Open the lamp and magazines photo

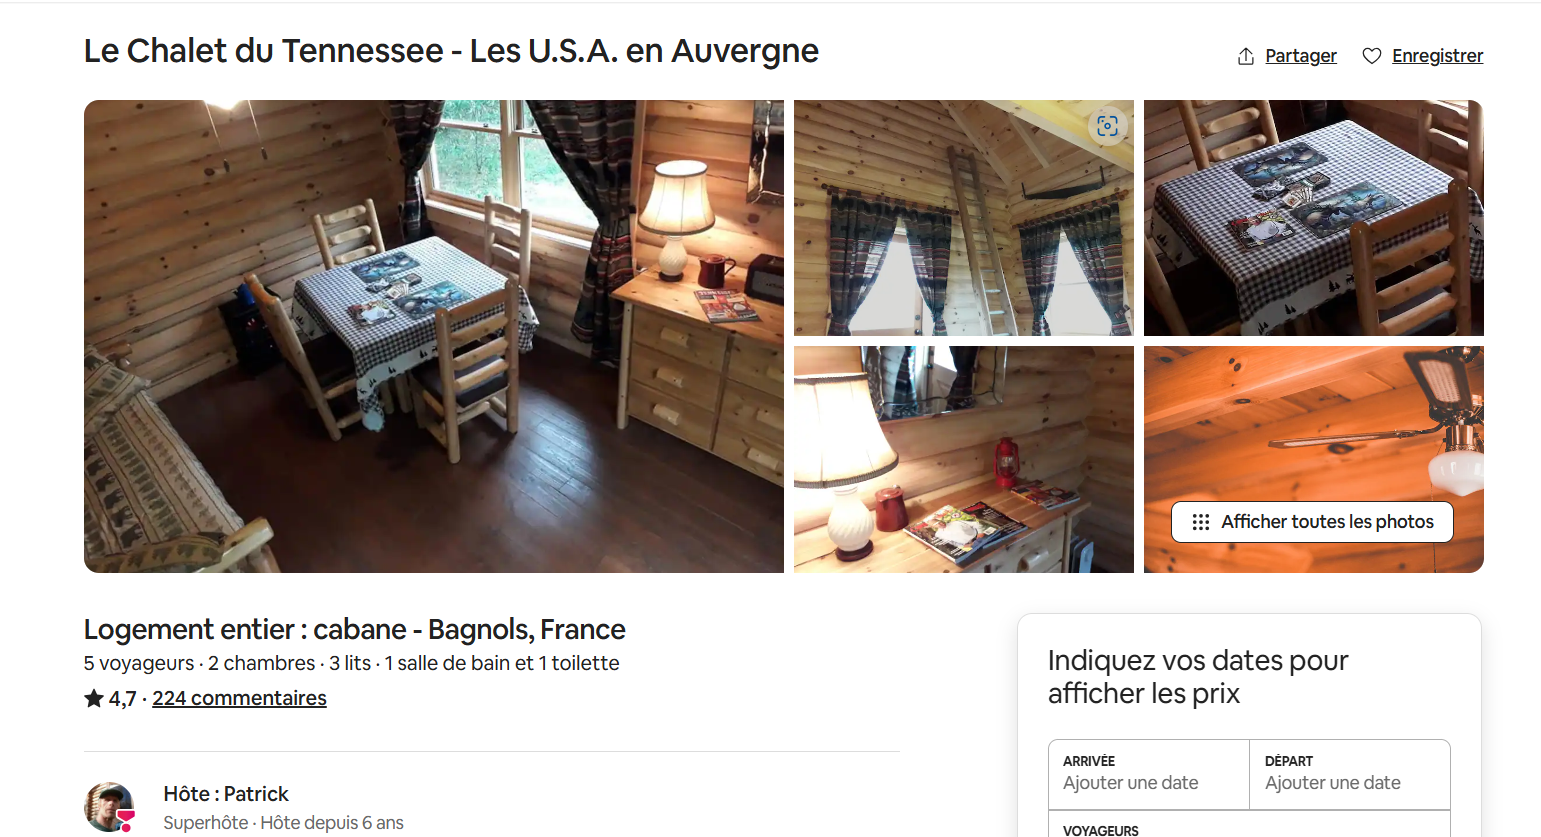click(x=964, y=460)
